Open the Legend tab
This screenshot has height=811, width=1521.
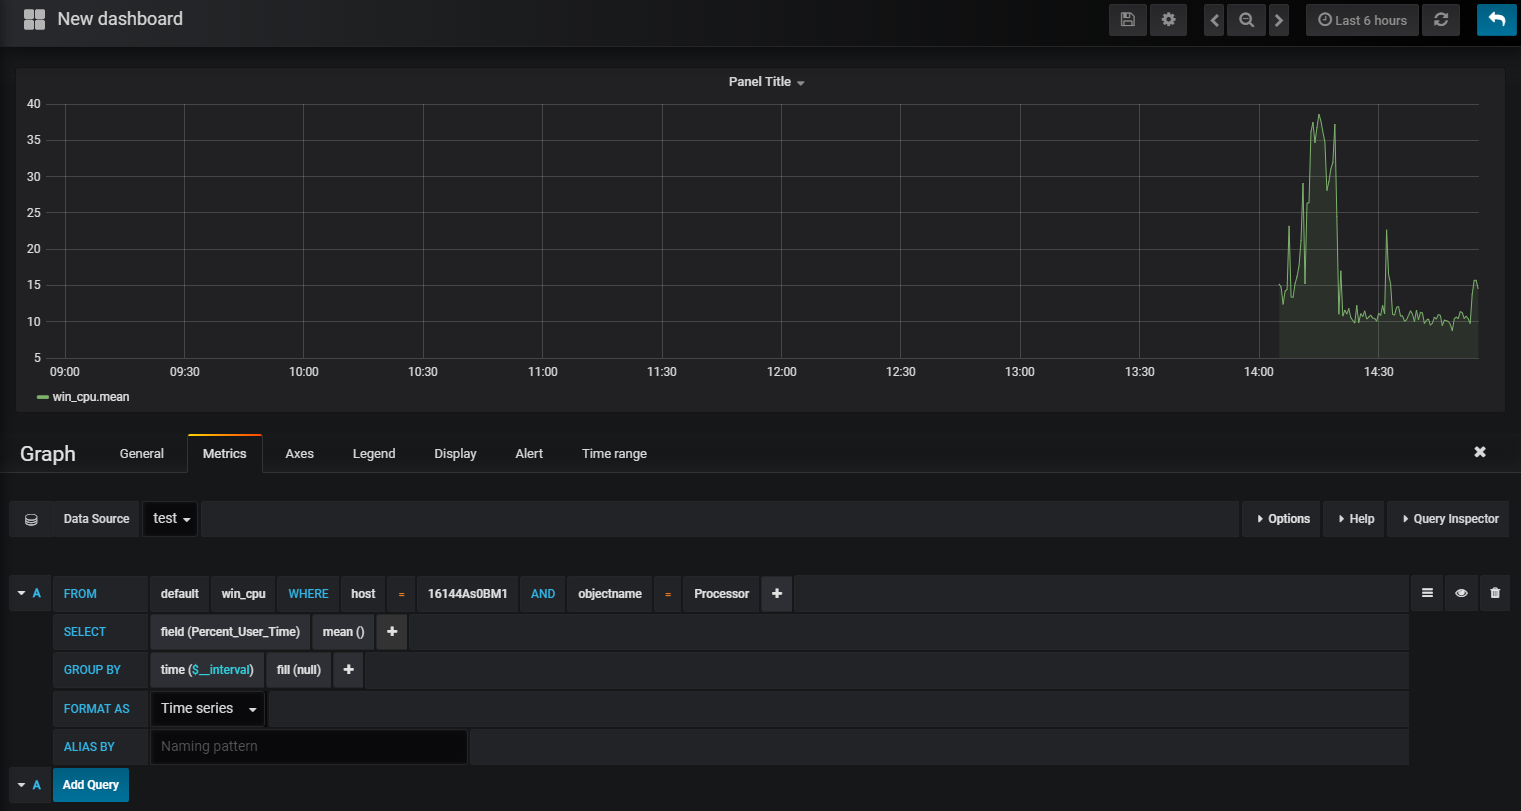pyautogui.click(x=374, y=453)
